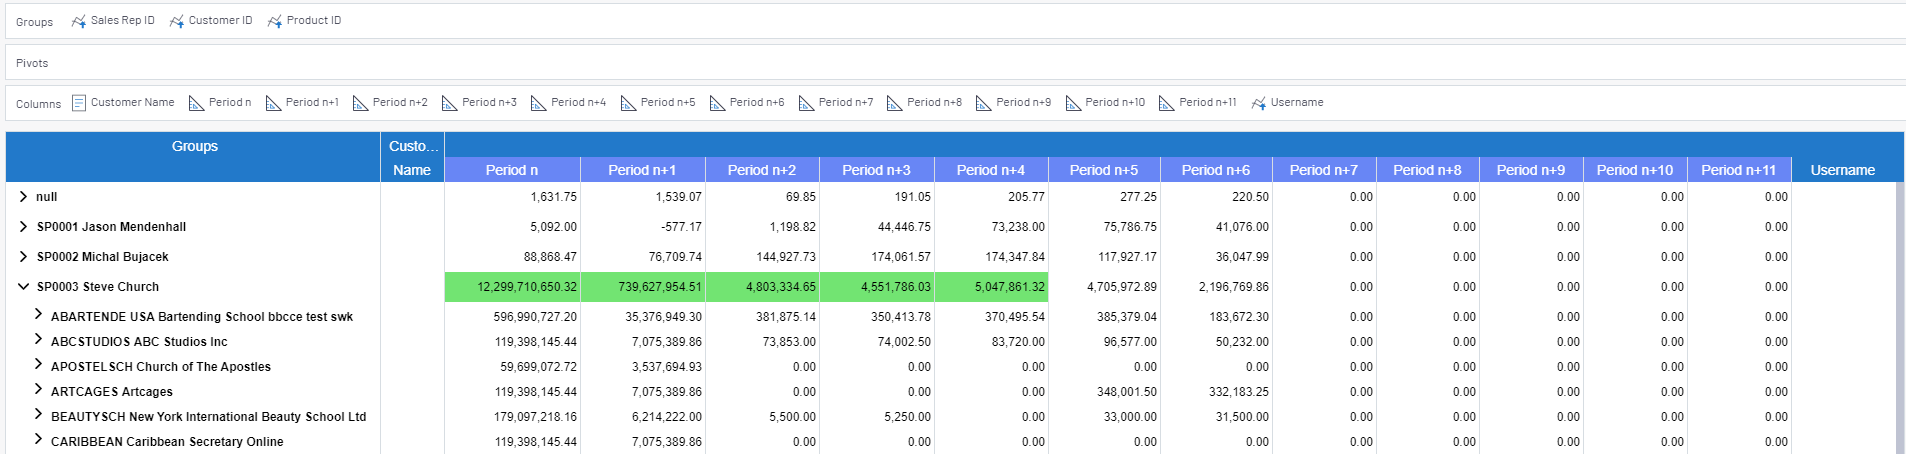Click the Customer Name column text icon

[x=79, y=103]
